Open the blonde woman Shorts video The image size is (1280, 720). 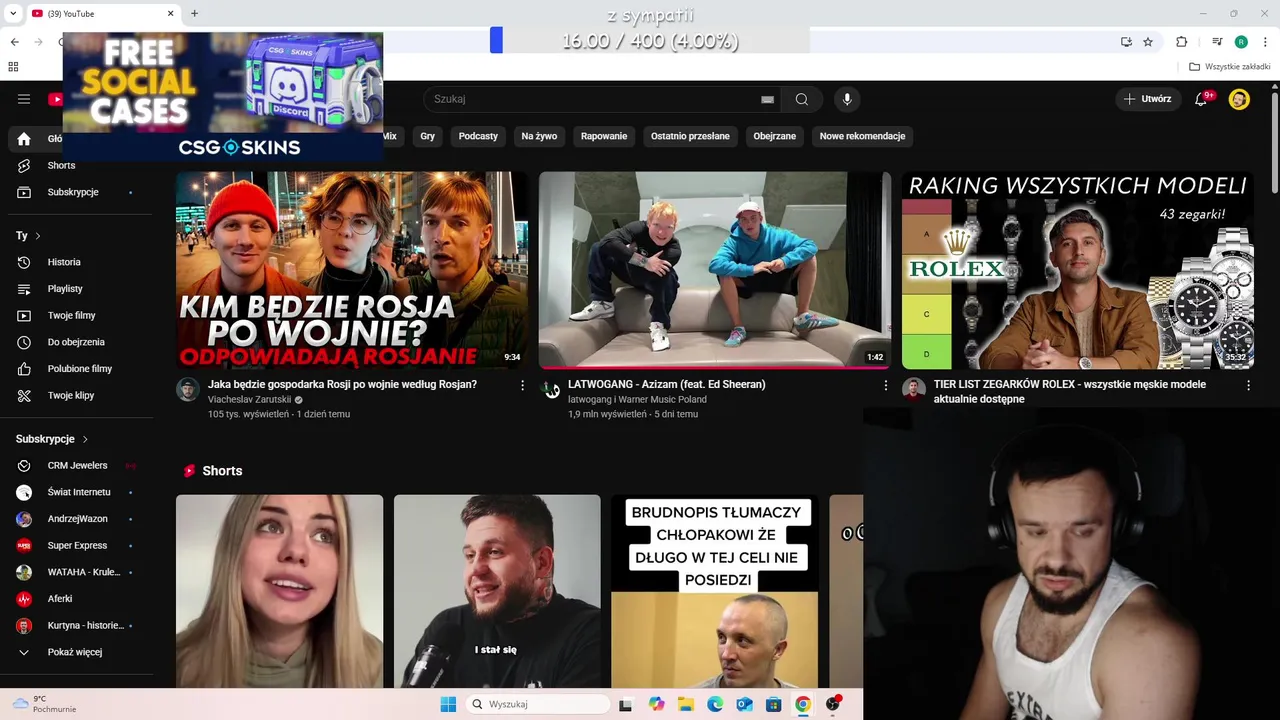(280, 591)
